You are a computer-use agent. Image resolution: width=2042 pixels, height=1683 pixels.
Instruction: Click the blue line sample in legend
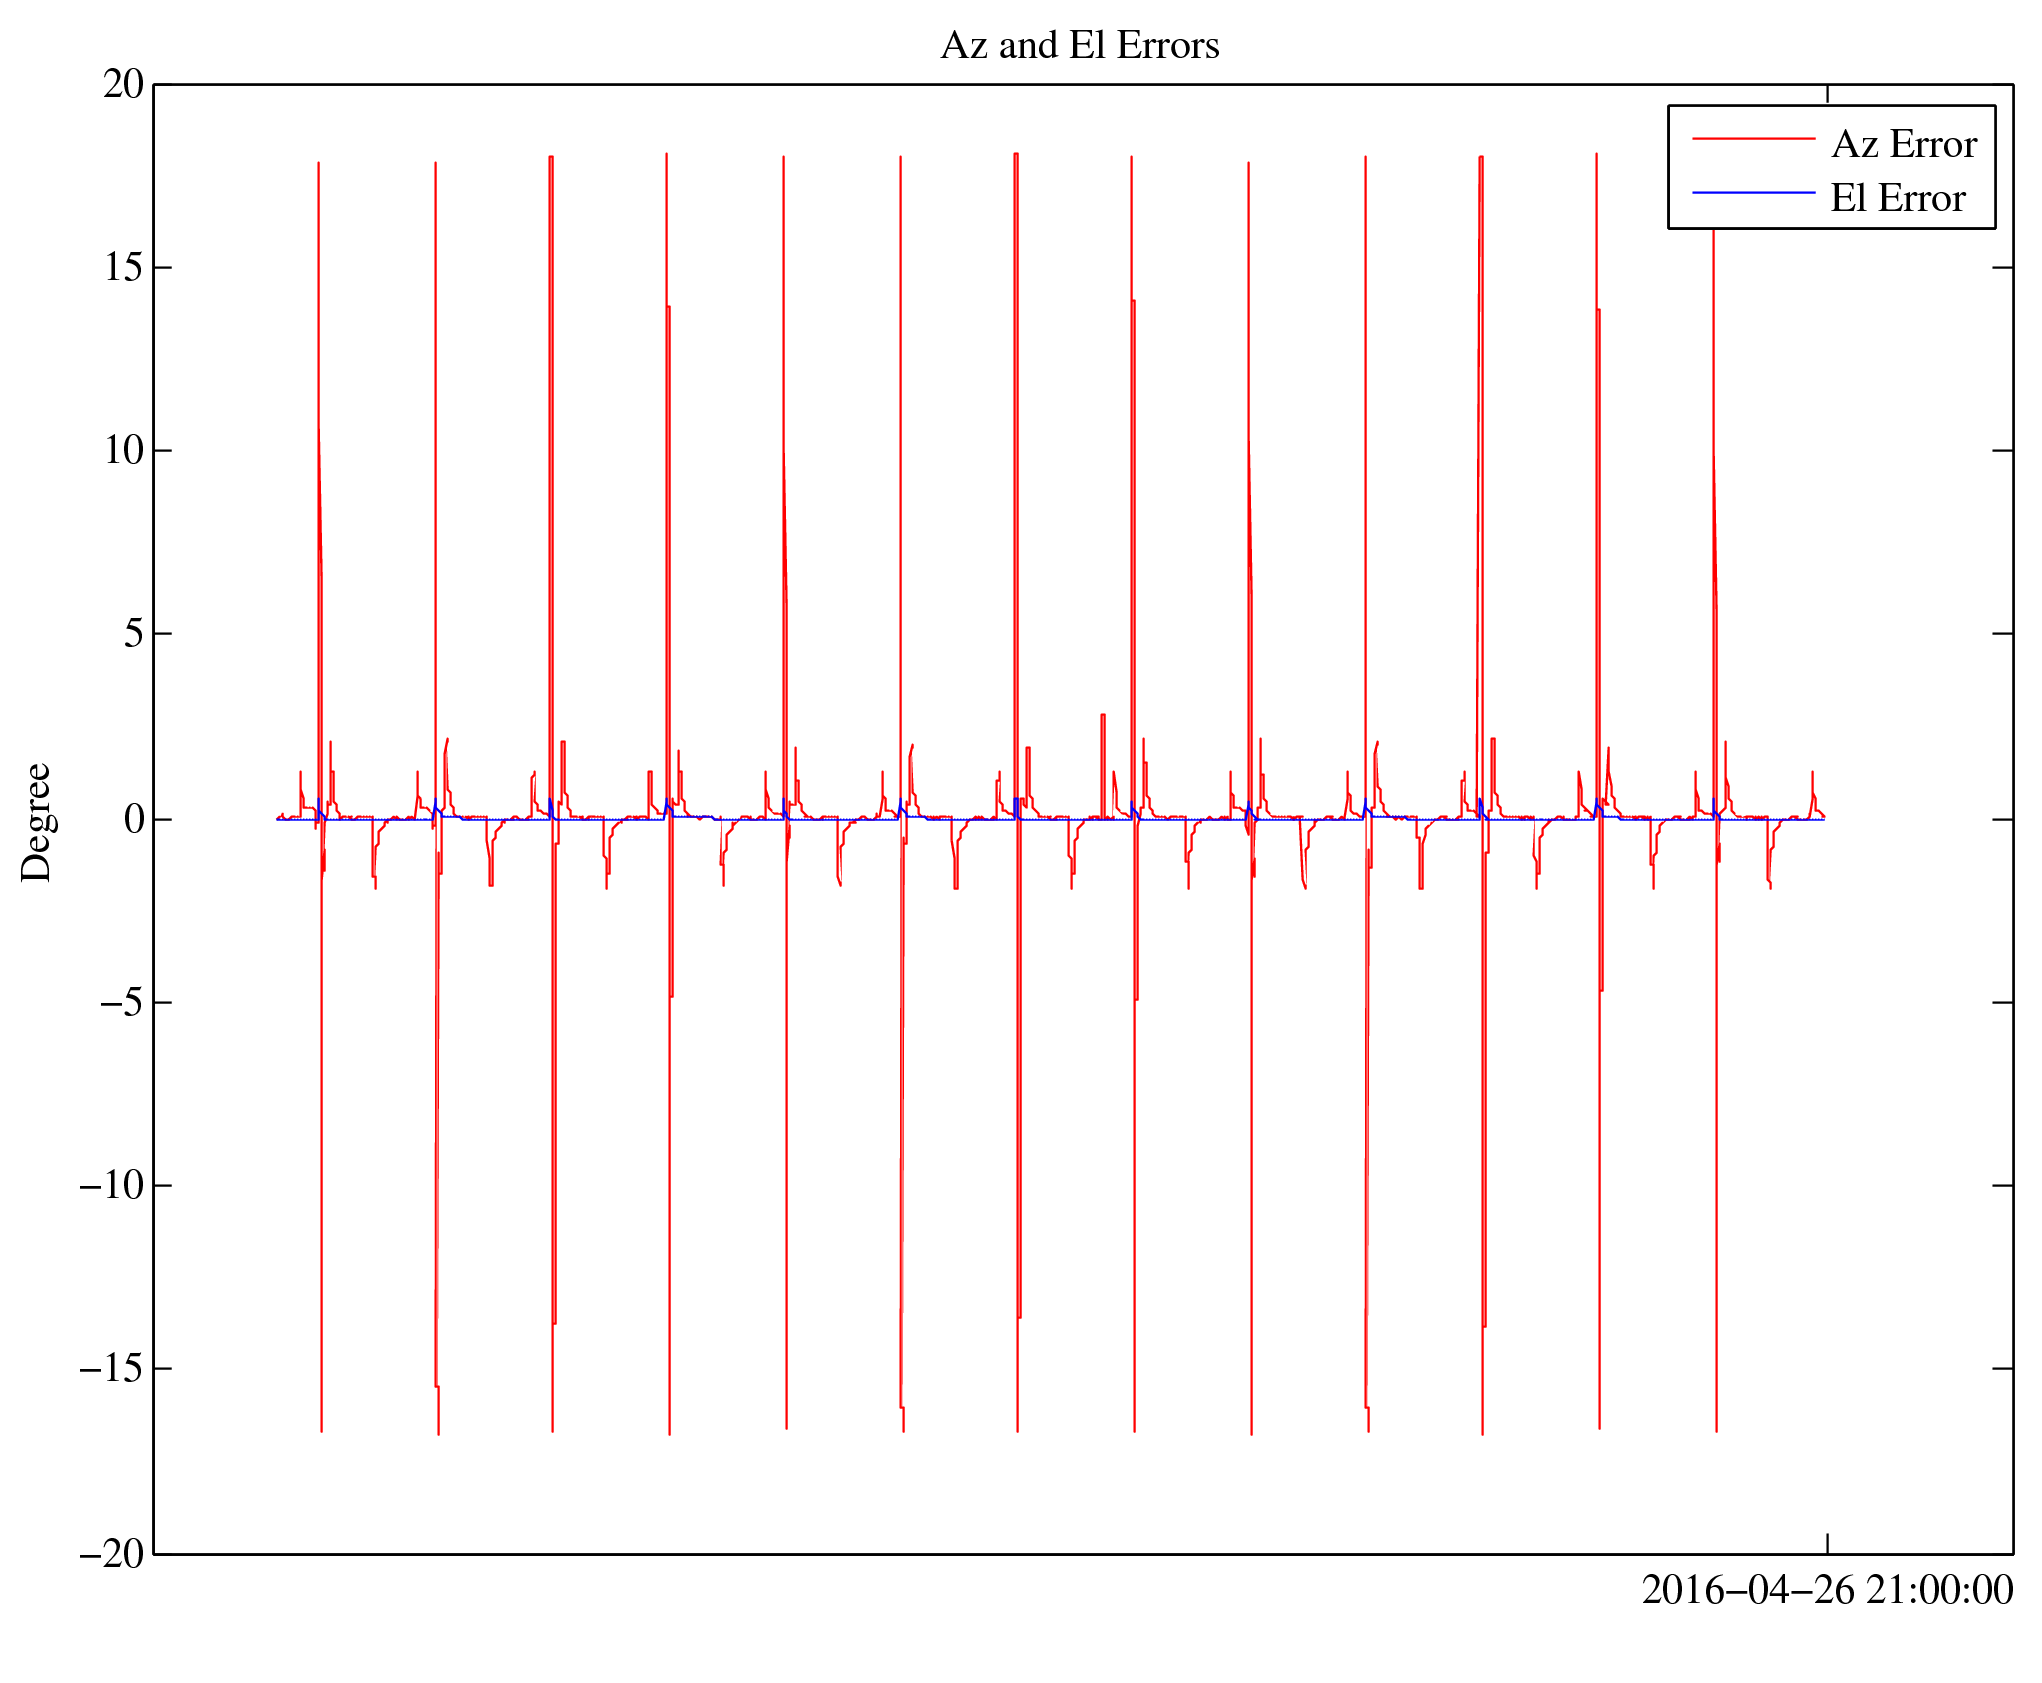pyautogui.click(x=1753, y=192)
